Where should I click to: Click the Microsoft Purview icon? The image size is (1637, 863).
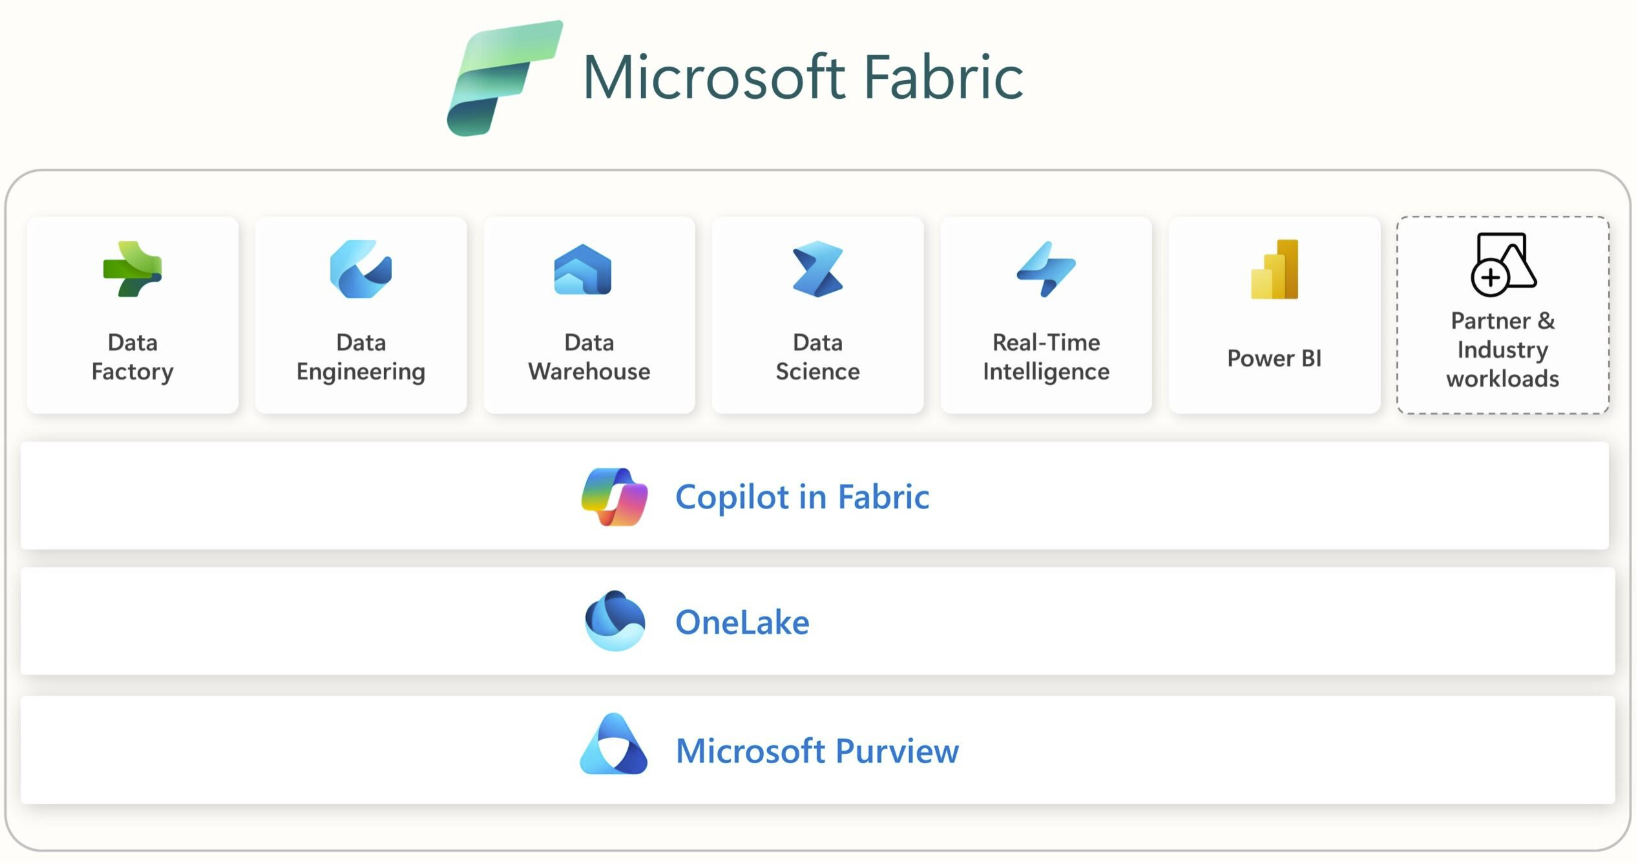click(x=614, y=745)
